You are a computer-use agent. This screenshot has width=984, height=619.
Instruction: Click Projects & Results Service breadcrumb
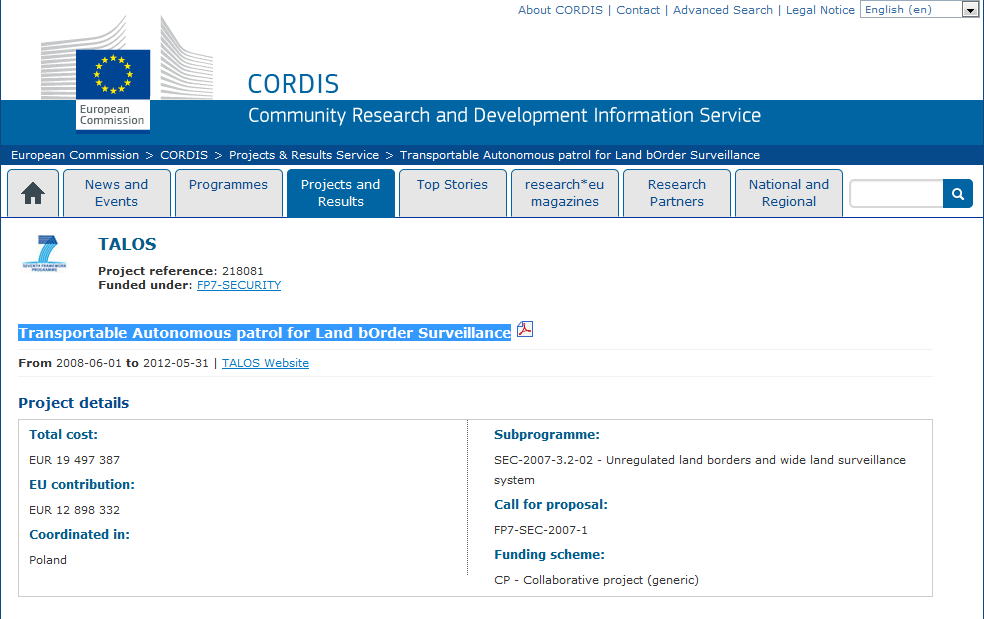point(304,155)
